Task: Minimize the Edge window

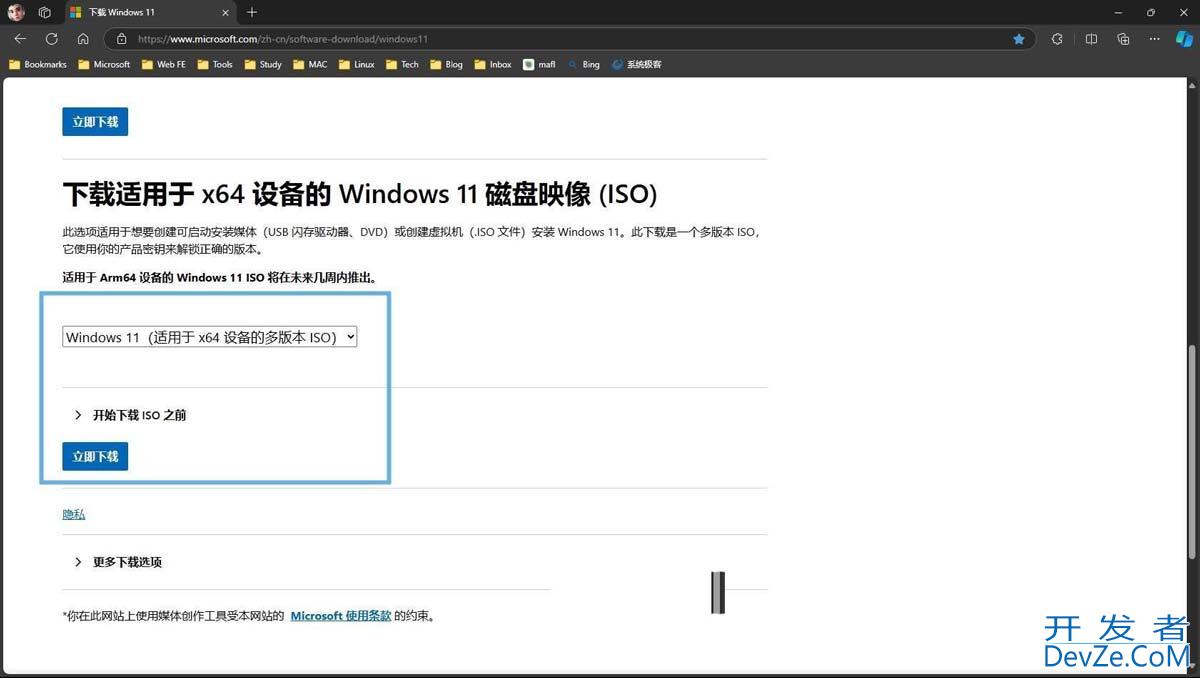Action: pos(1118,12)
